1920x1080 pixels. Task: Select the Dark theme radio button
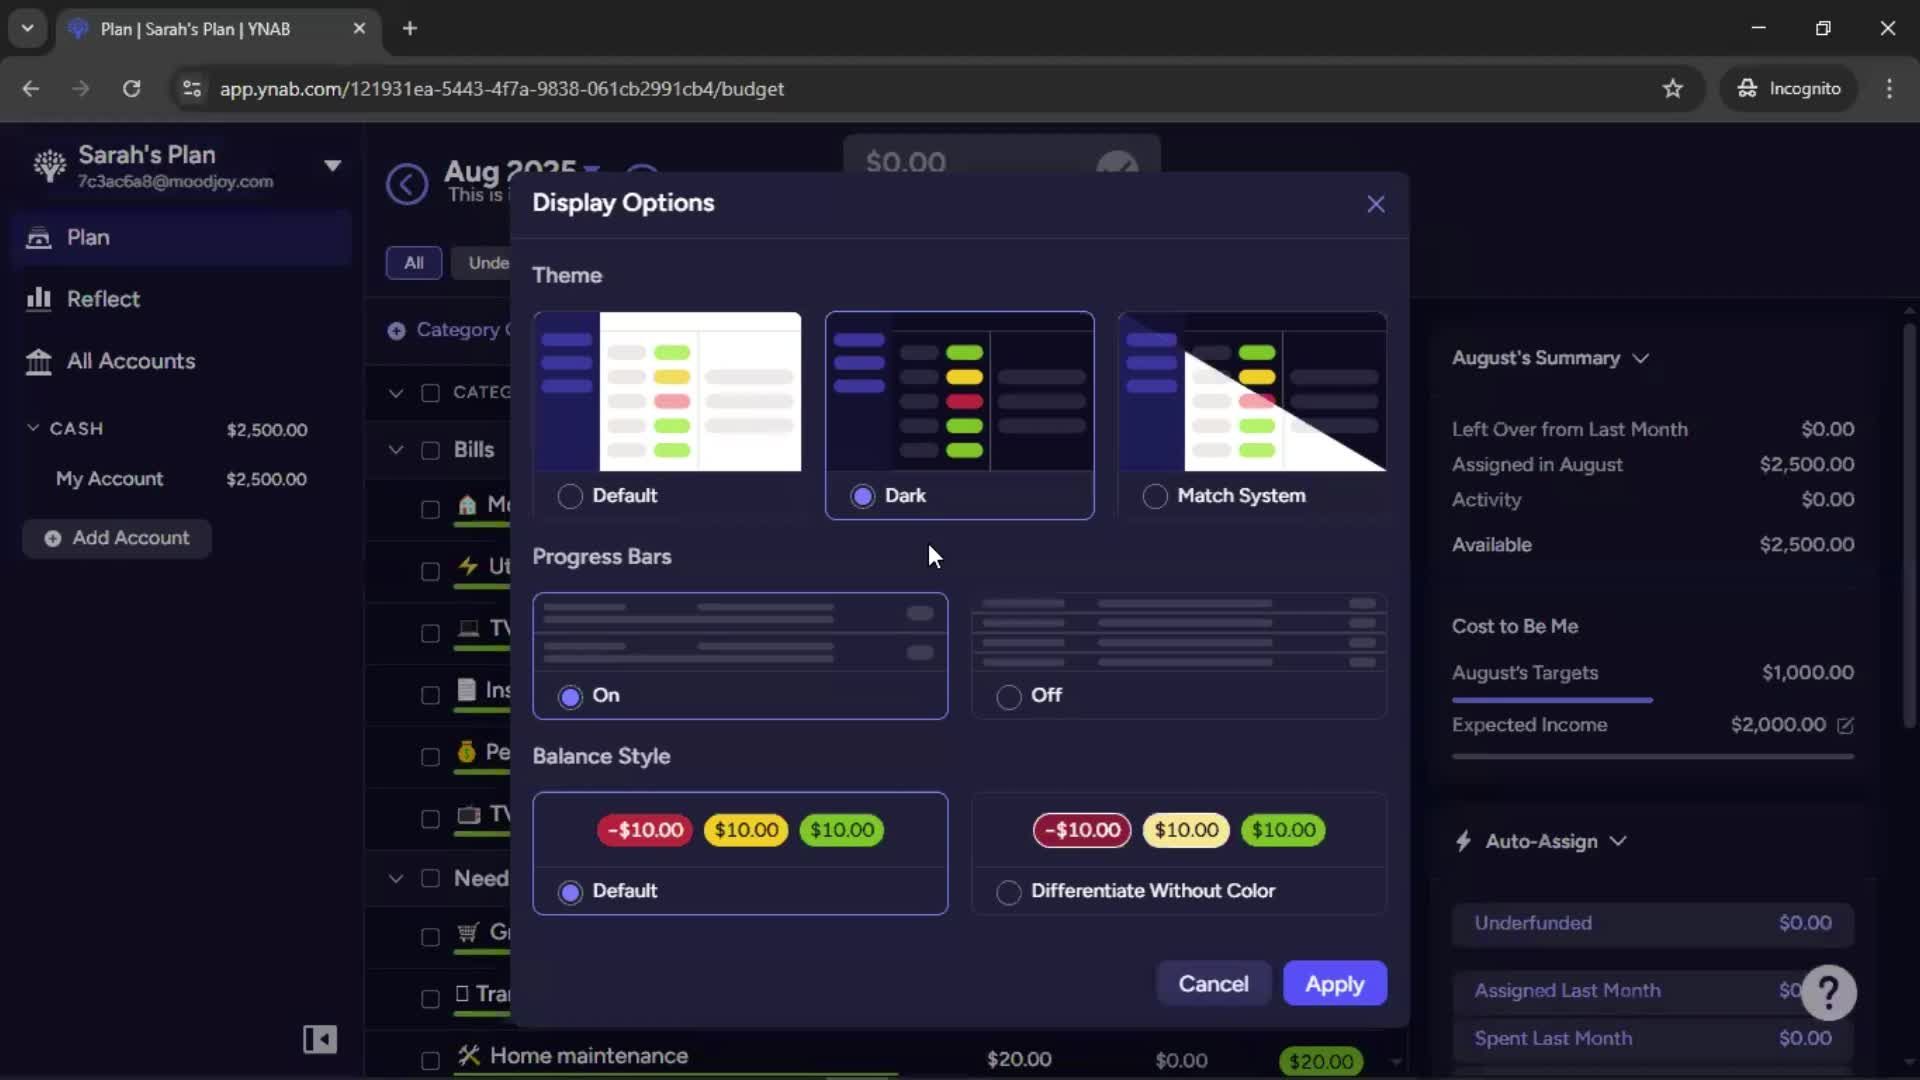(863, 496)
